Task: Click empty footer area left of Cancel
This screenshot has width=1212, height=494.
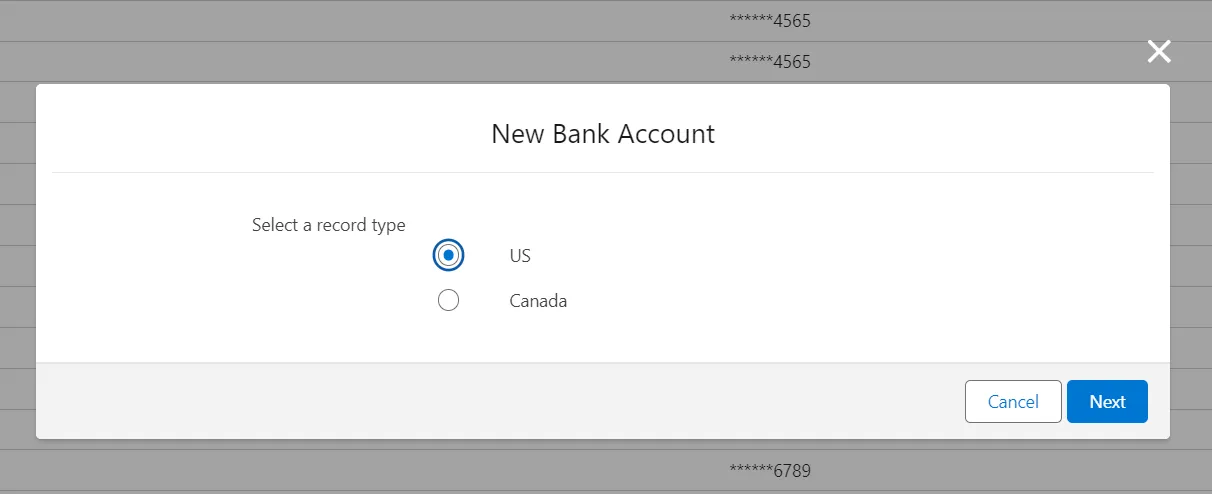Action: point(500,401)
